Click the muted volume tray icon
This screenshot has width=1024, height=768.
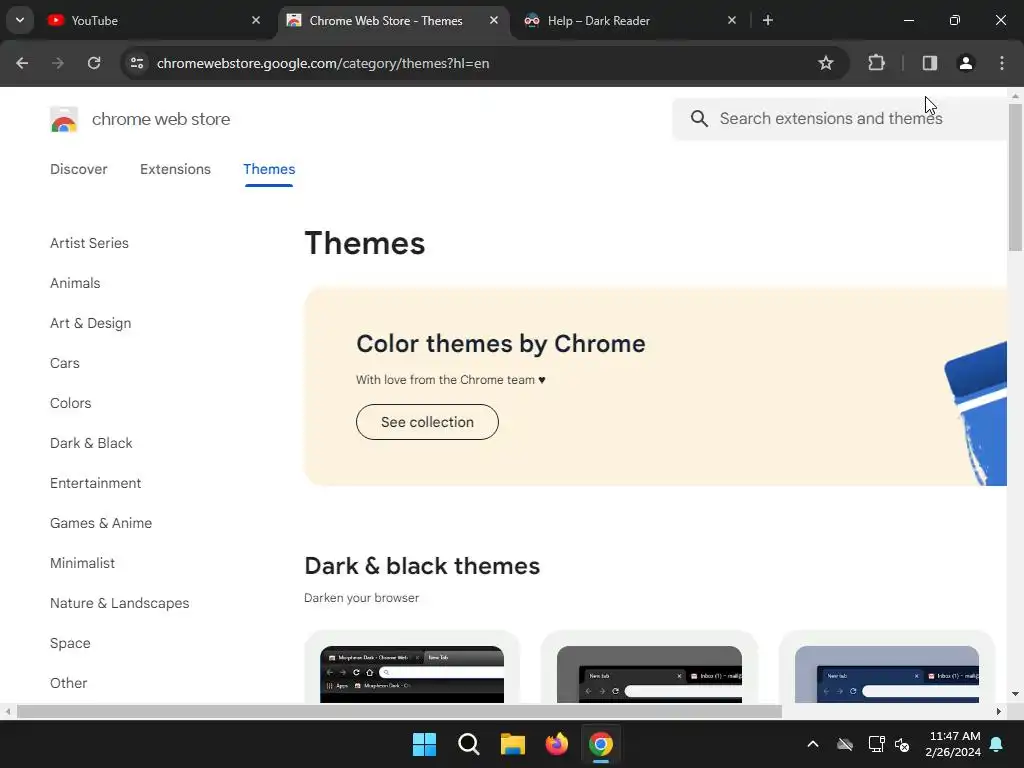902,744
